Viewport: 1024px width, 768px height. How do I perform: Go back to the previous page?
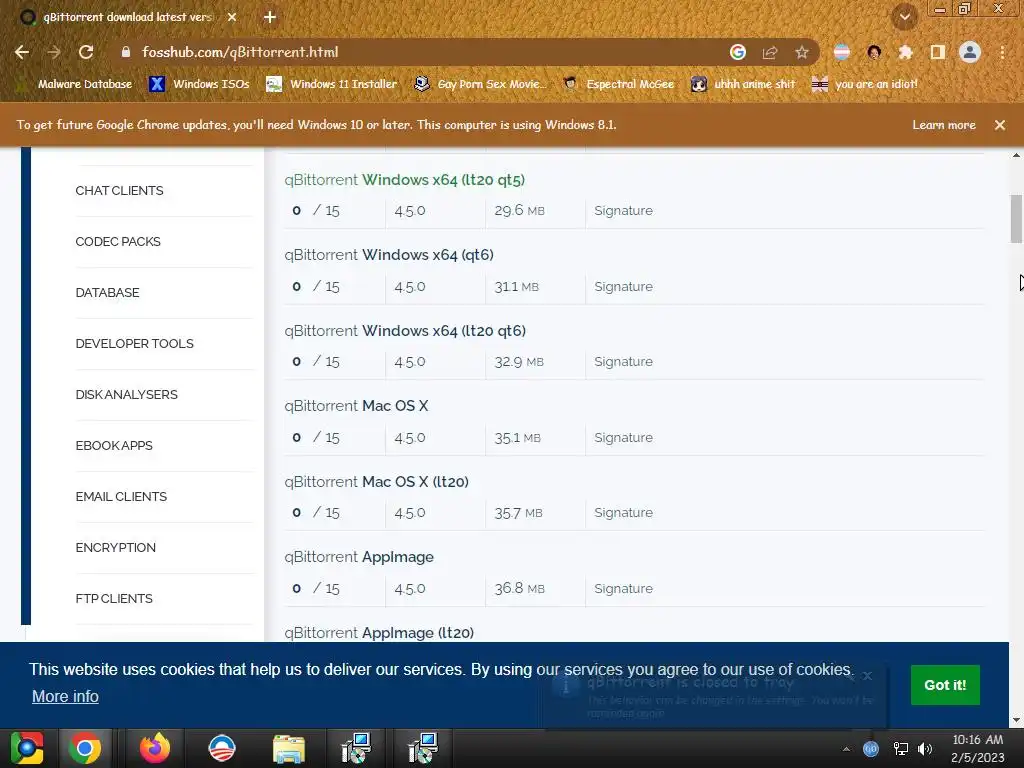(x=22, y=52)
